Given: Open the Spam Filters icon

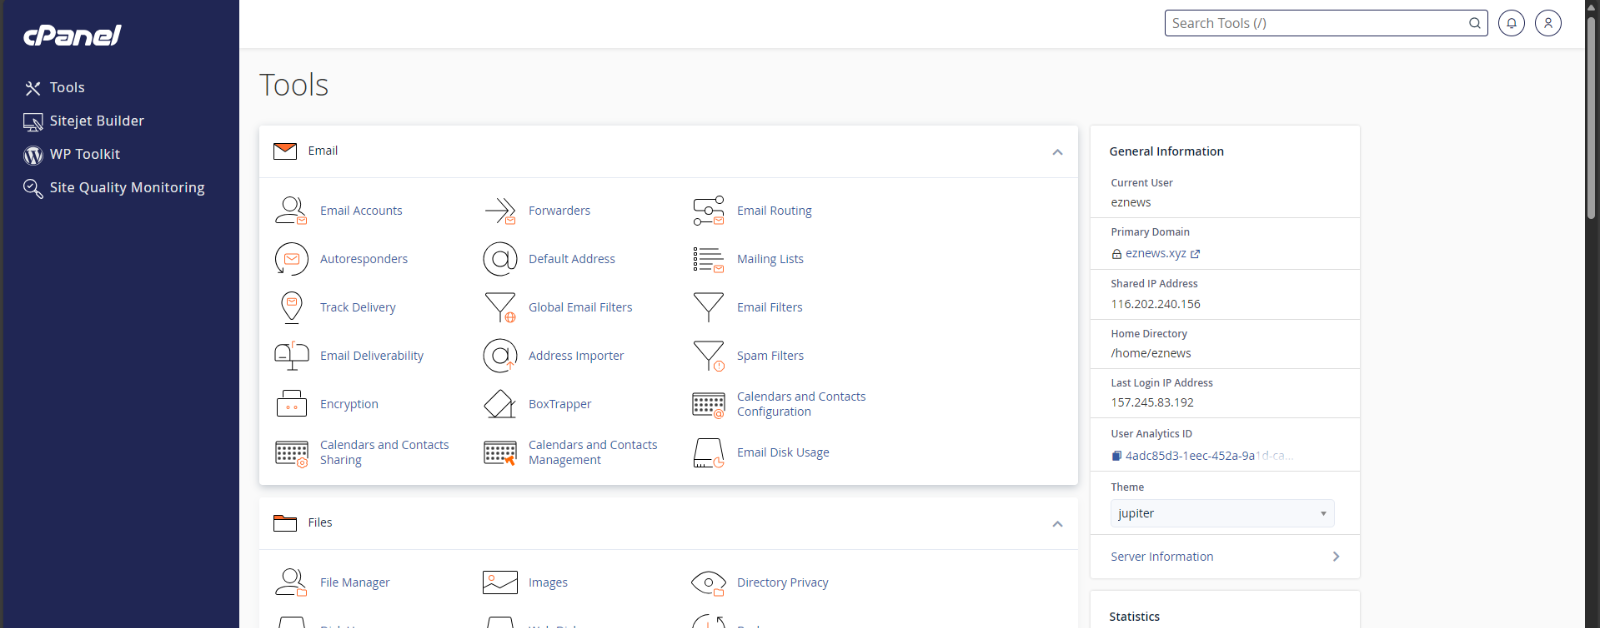Looking at the screenshot, I should tap(708, 355).
